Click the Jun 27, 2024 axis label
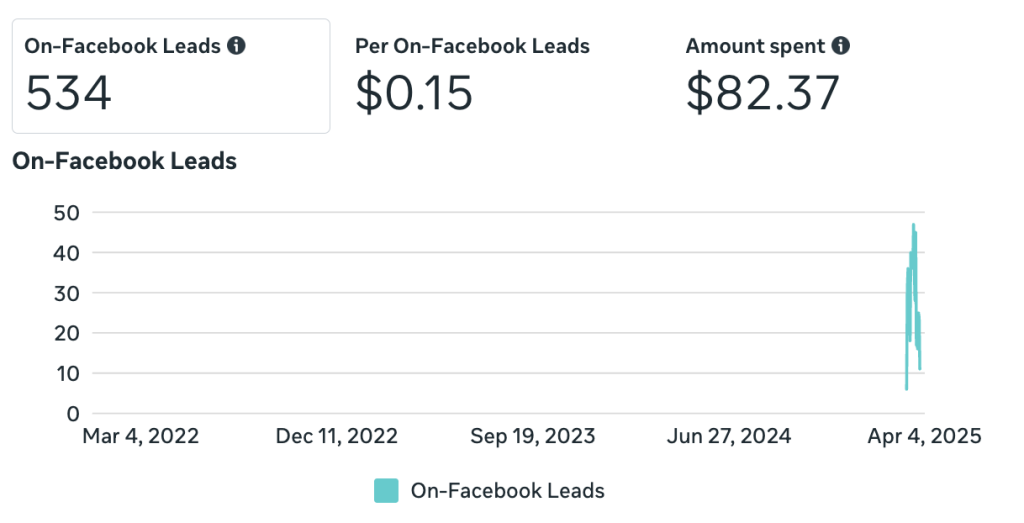Image resolution: width=1024 pixels, height=523 pixels. click(x=728, y=436)
